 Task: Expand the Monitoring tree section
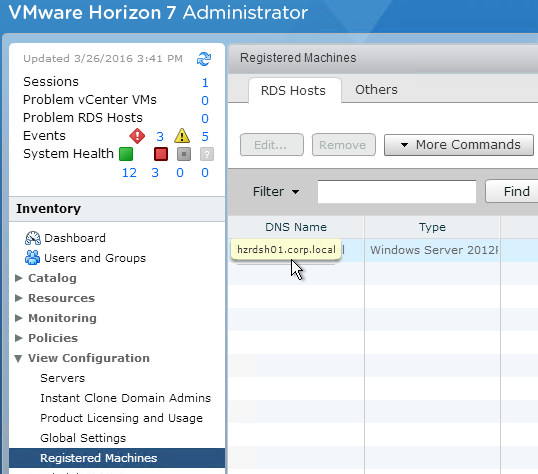tap(19, 318)
